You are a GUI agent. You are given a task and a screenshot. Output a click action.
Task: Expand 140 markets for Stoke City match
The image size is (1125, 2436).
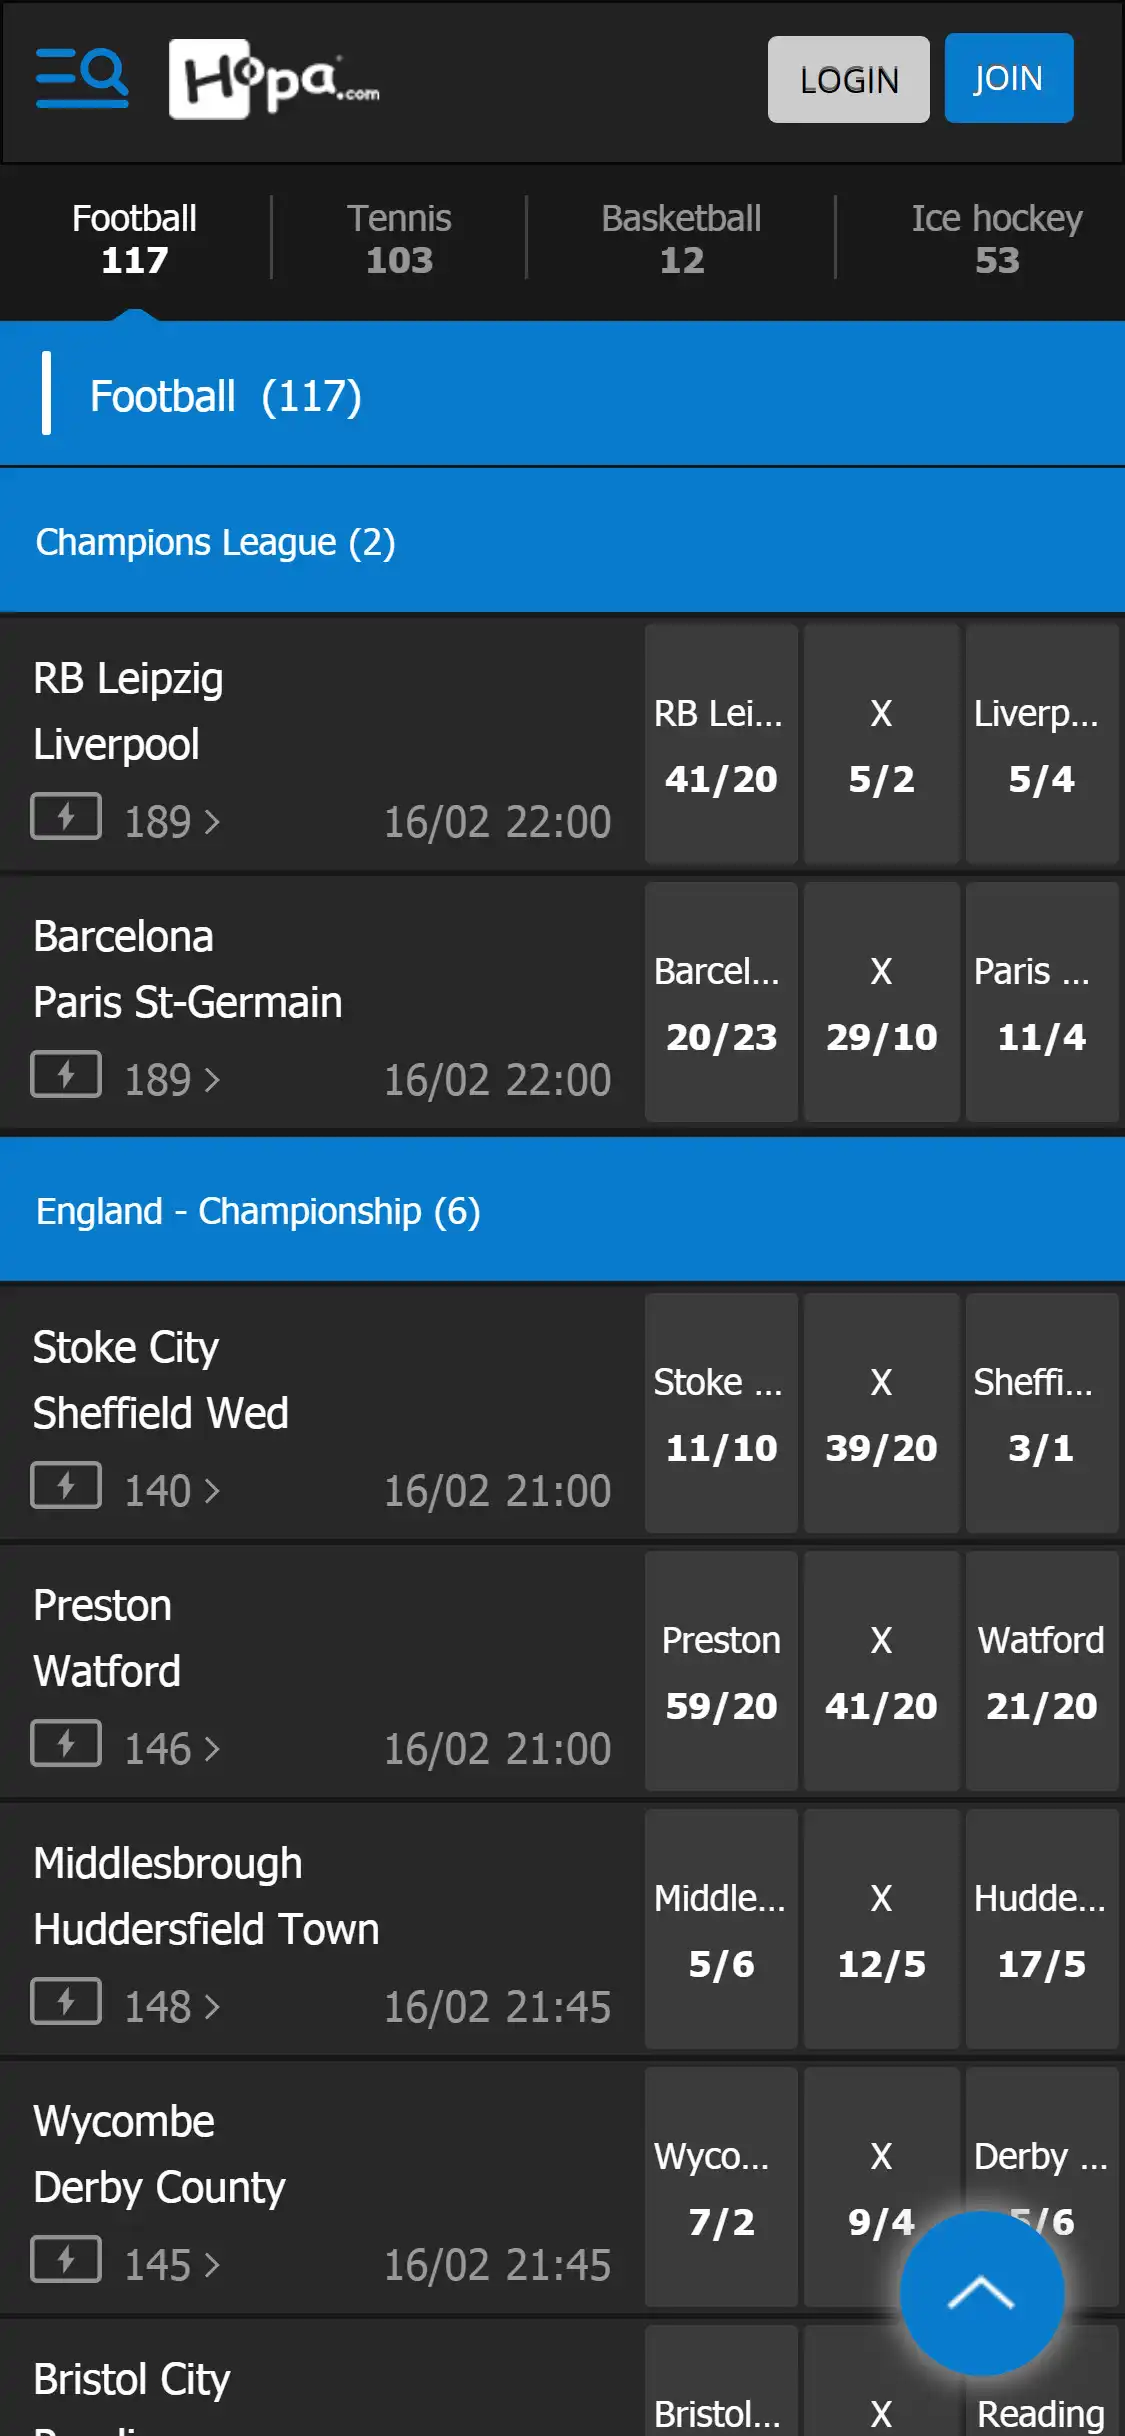[x=171, y=1491]
